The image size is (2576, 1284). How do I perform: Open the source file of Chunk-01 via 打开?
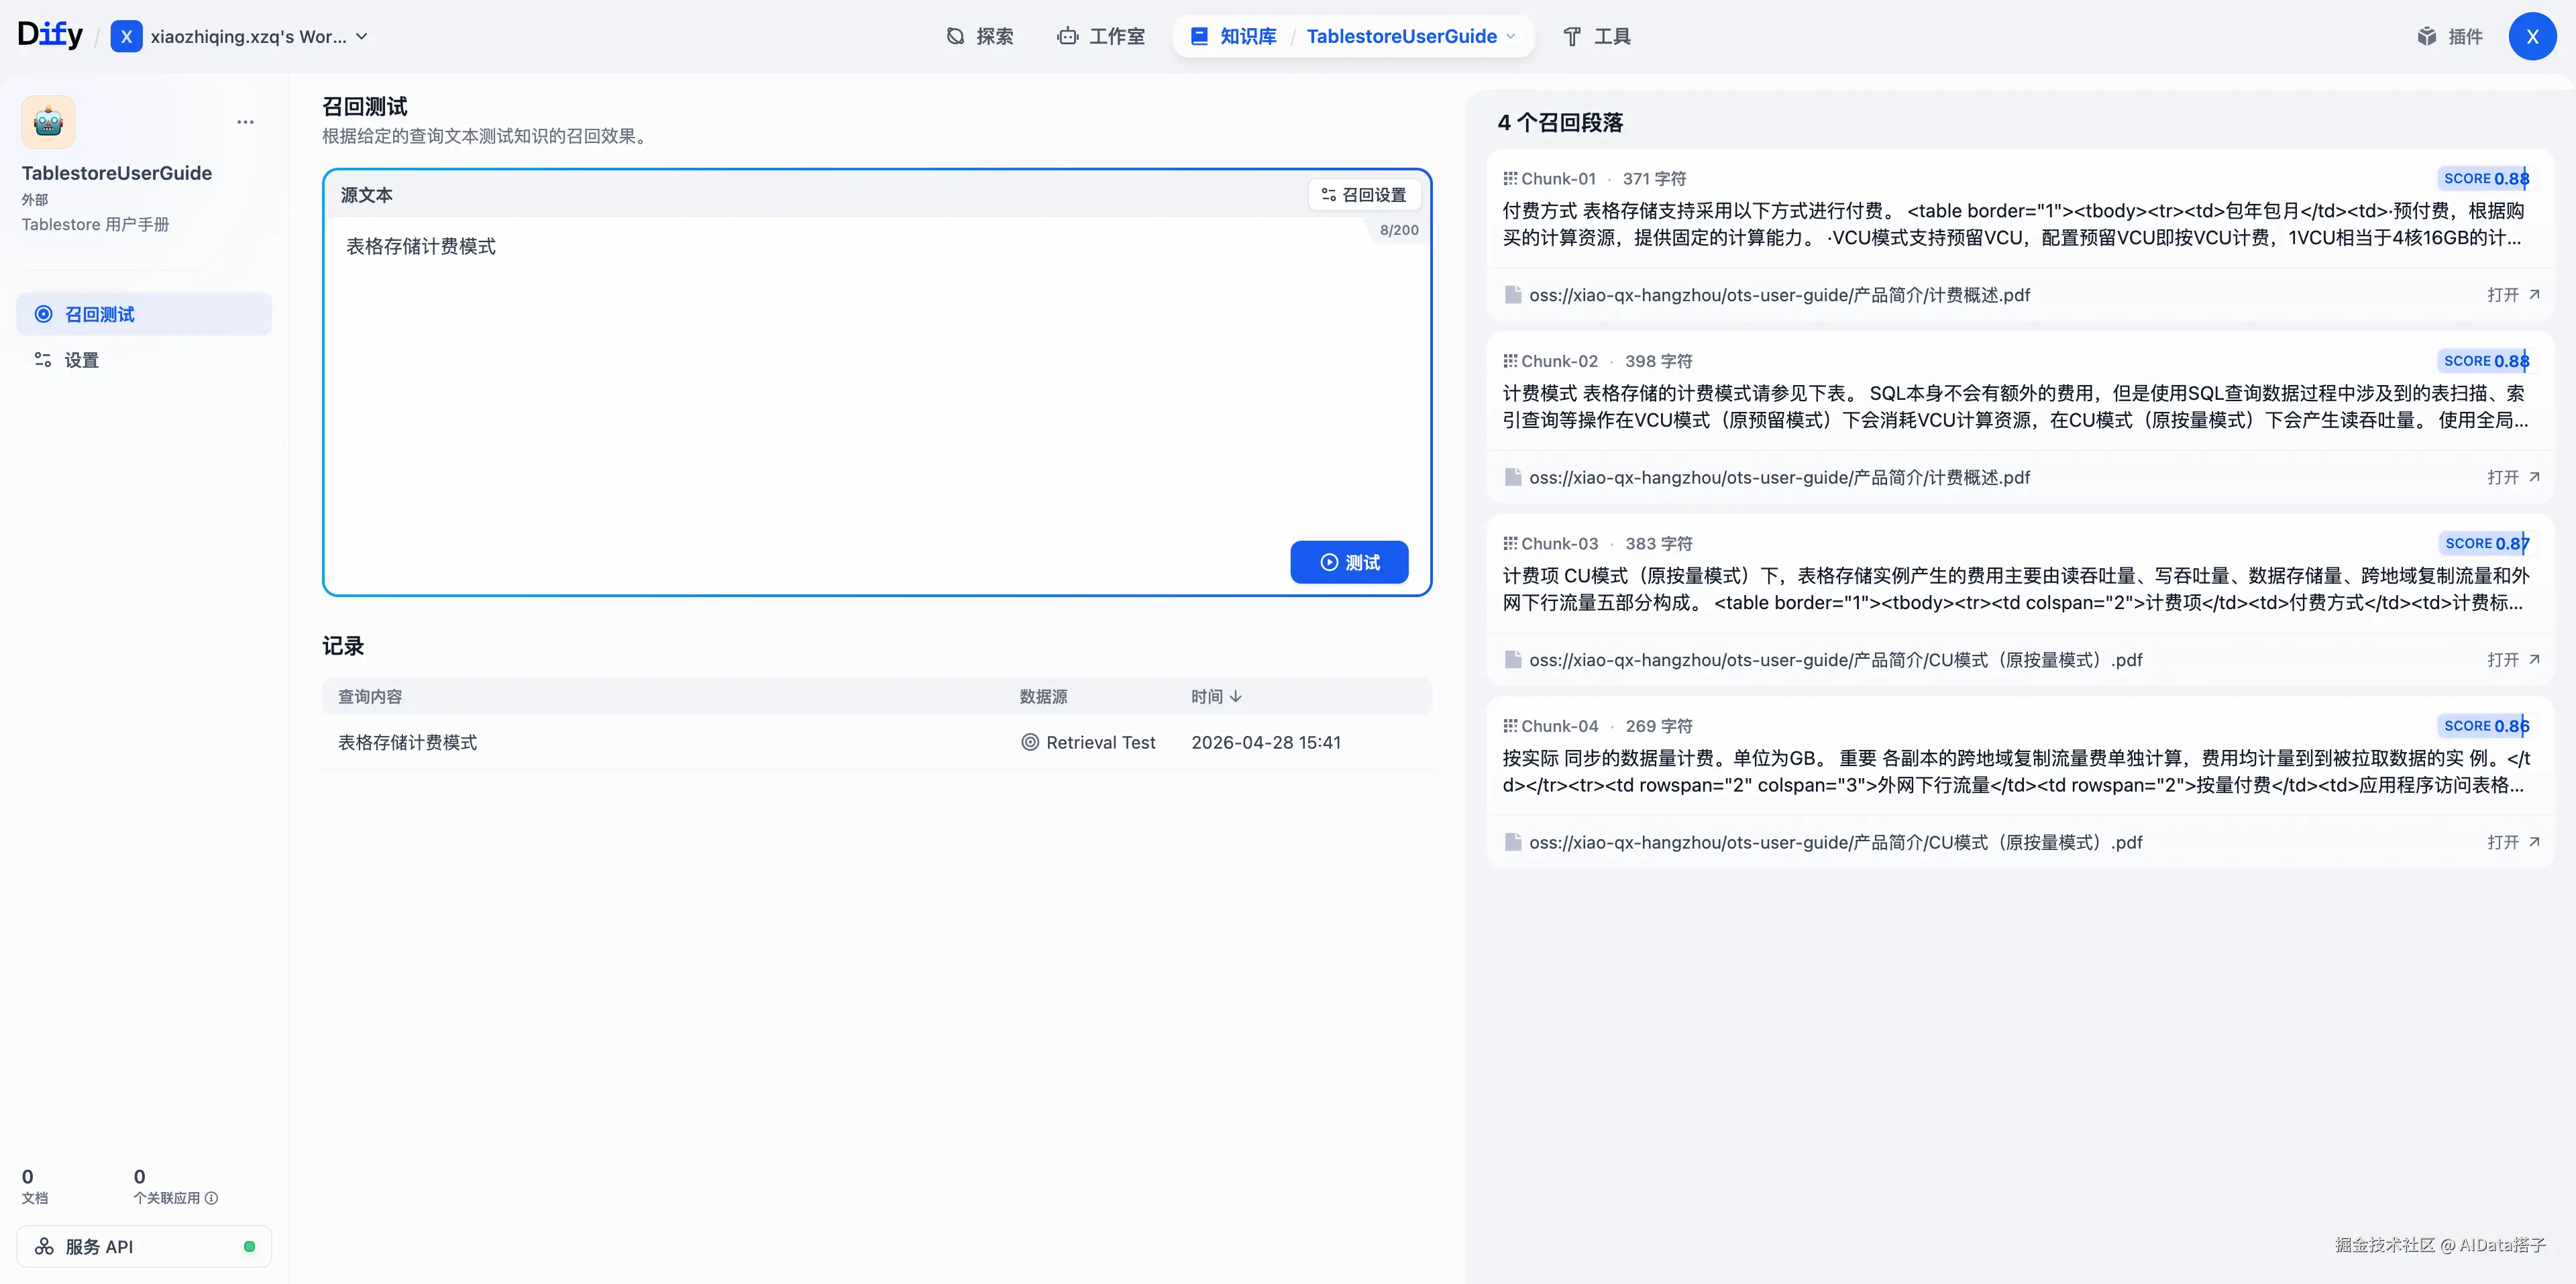pyautogui.click(x=2513, y=295)
